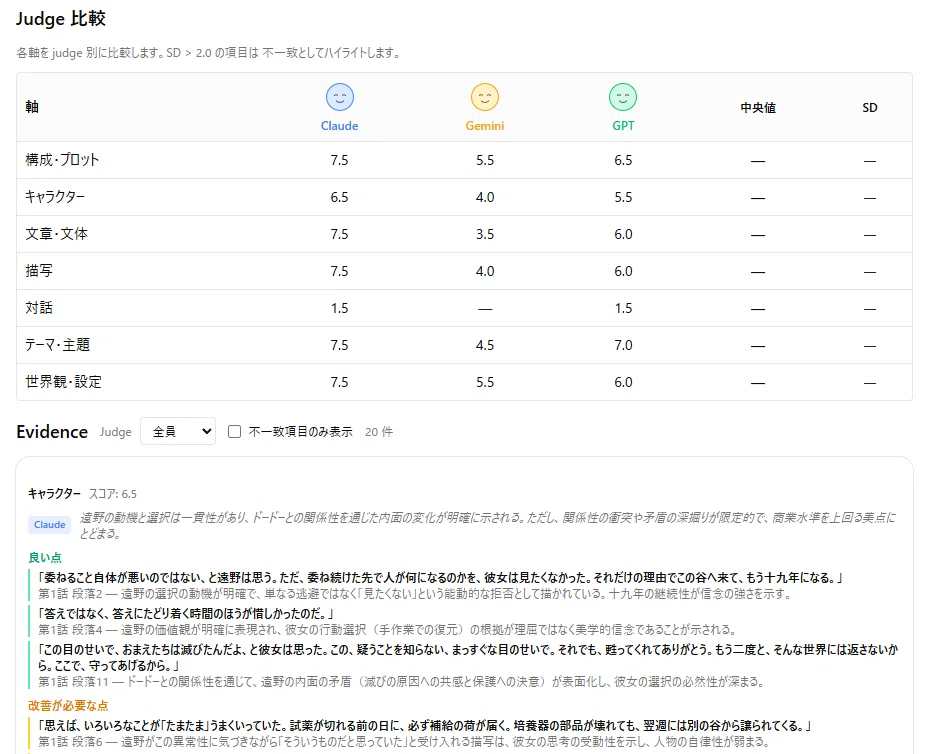The width and height of the screenshot is (931, 754).
Task: Click quote starting 「この目のせいで
Action: click(x=468, y=657)
